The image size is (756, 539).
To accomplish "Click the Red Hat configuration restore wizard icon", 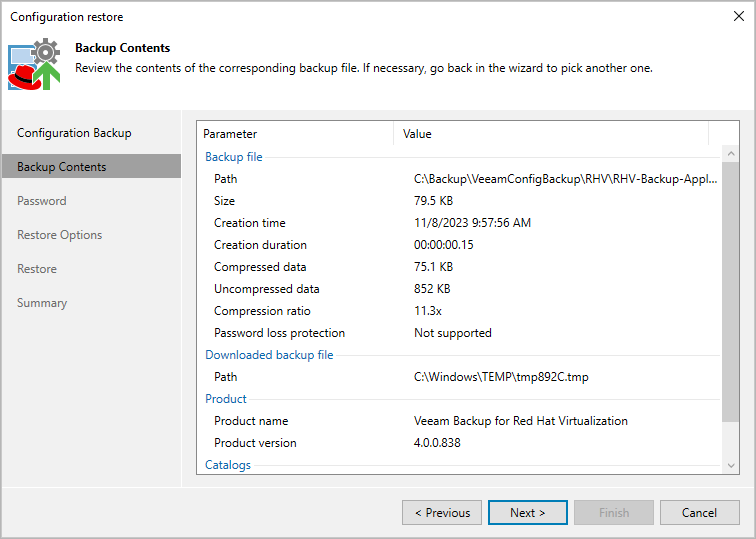I will click(x=34, y=64).
